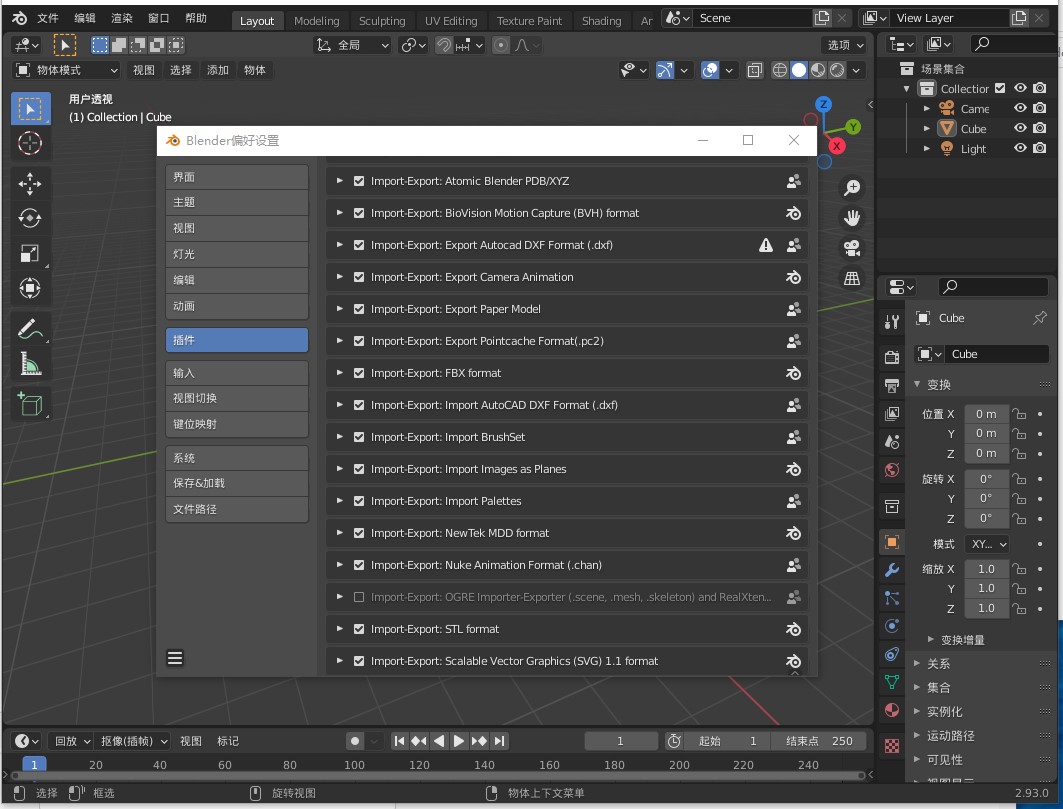The height and width of the screenshot is (809, 1063).
Task: Open the Material properties tab
Action: click(891, 710)
